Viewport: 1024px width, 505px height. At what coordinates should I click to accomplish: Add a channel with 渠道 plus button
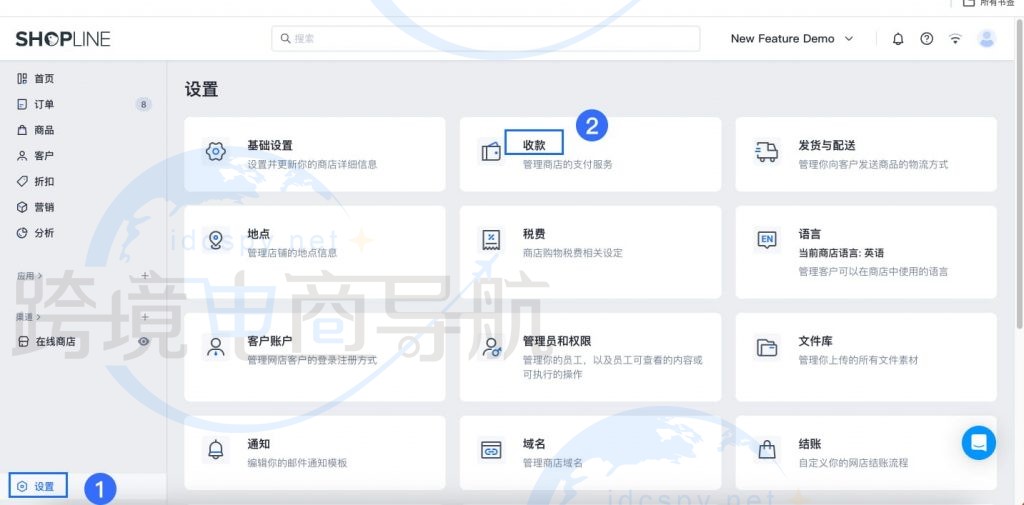(145, 317)
